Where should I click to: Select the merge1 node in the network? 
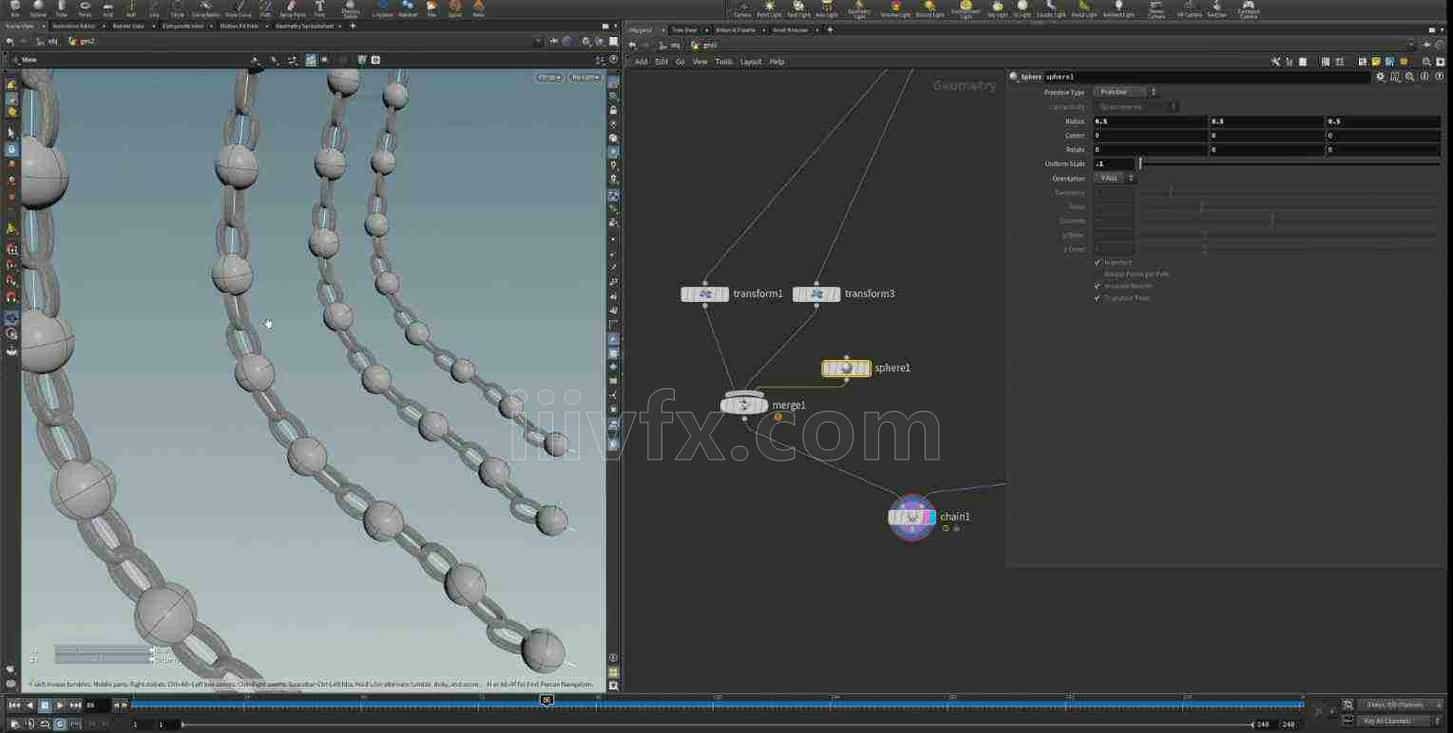744,404
